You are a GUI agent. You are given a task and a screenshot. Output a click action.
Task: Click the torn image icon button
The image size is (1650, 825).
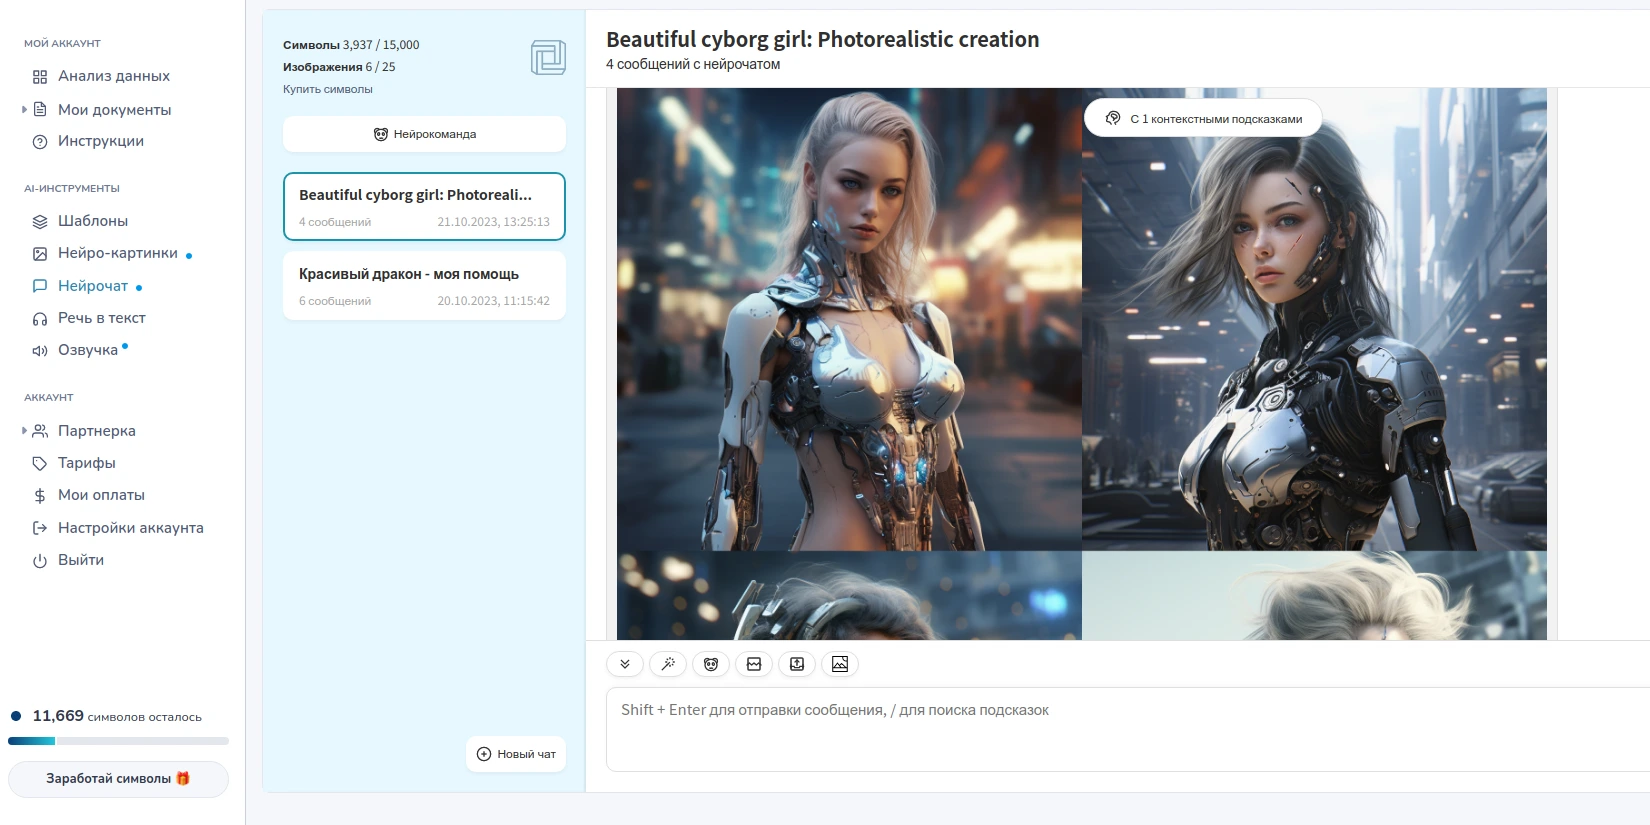click(x=754, y=664)
